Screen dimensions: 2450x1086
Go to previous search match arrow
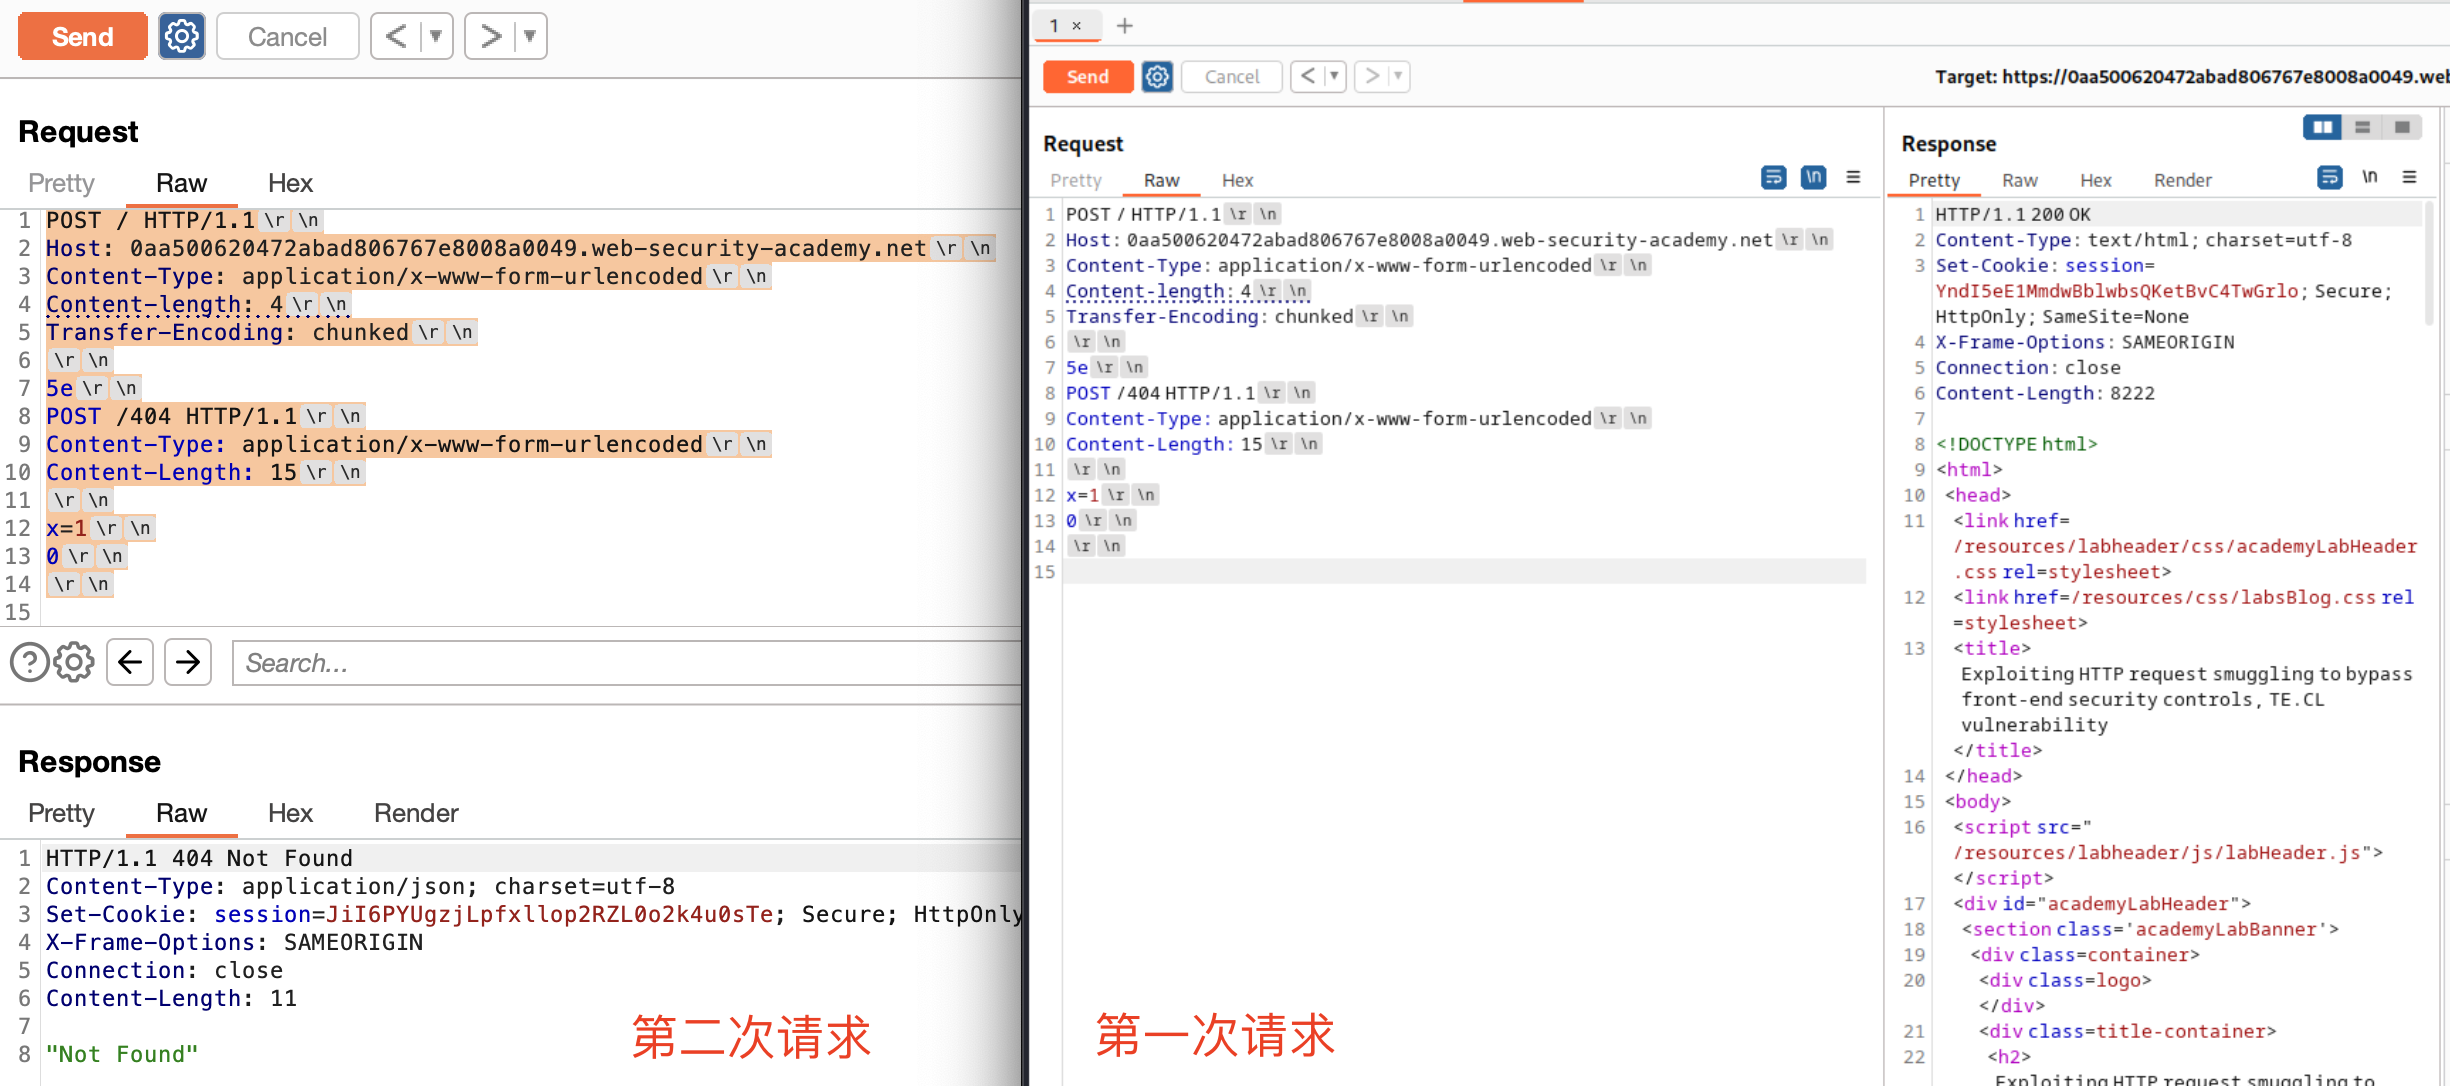[x=130, y=662]
